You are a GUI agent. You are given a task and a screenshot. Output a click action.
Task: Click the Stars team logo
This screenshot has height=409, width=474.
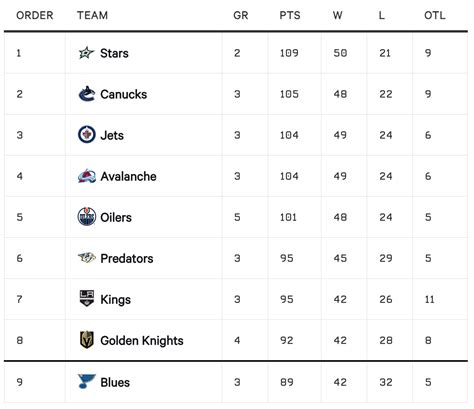tap(87, 53)
